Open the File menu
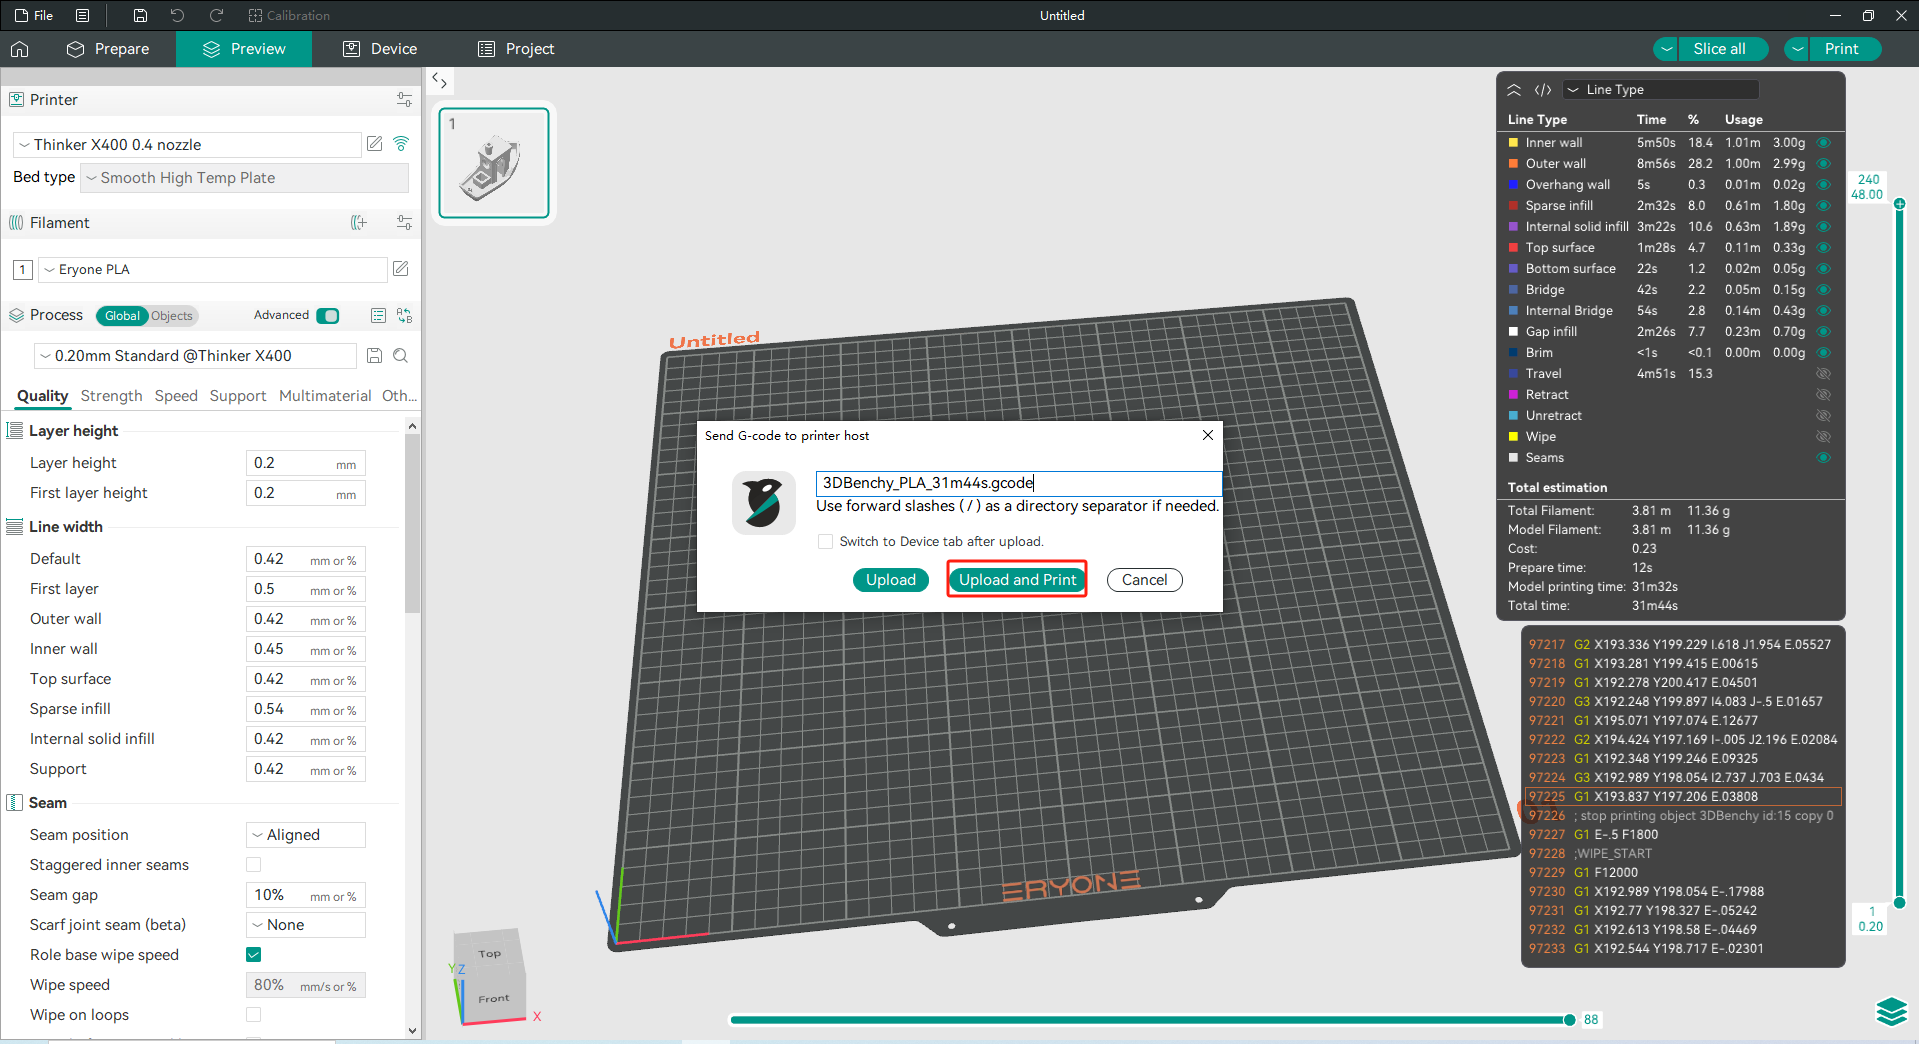 (x=35, y=15)
